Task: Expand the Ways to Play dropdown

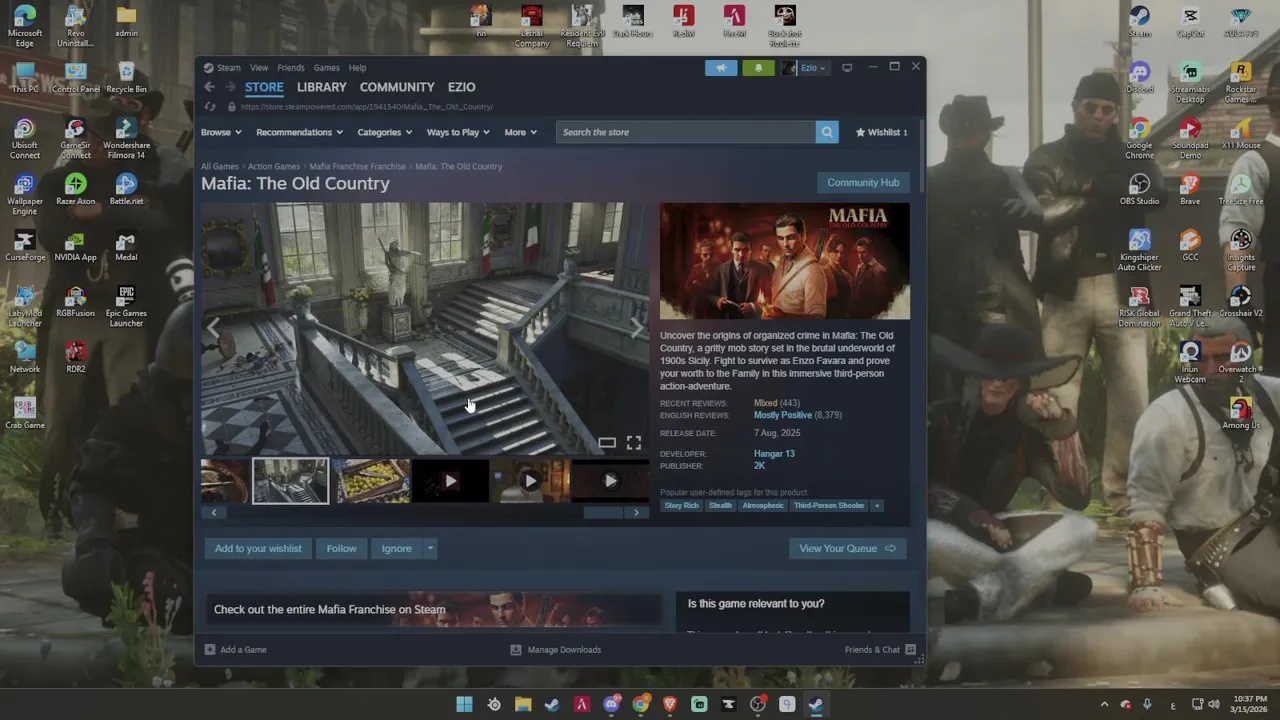Action: click(458, 132)
